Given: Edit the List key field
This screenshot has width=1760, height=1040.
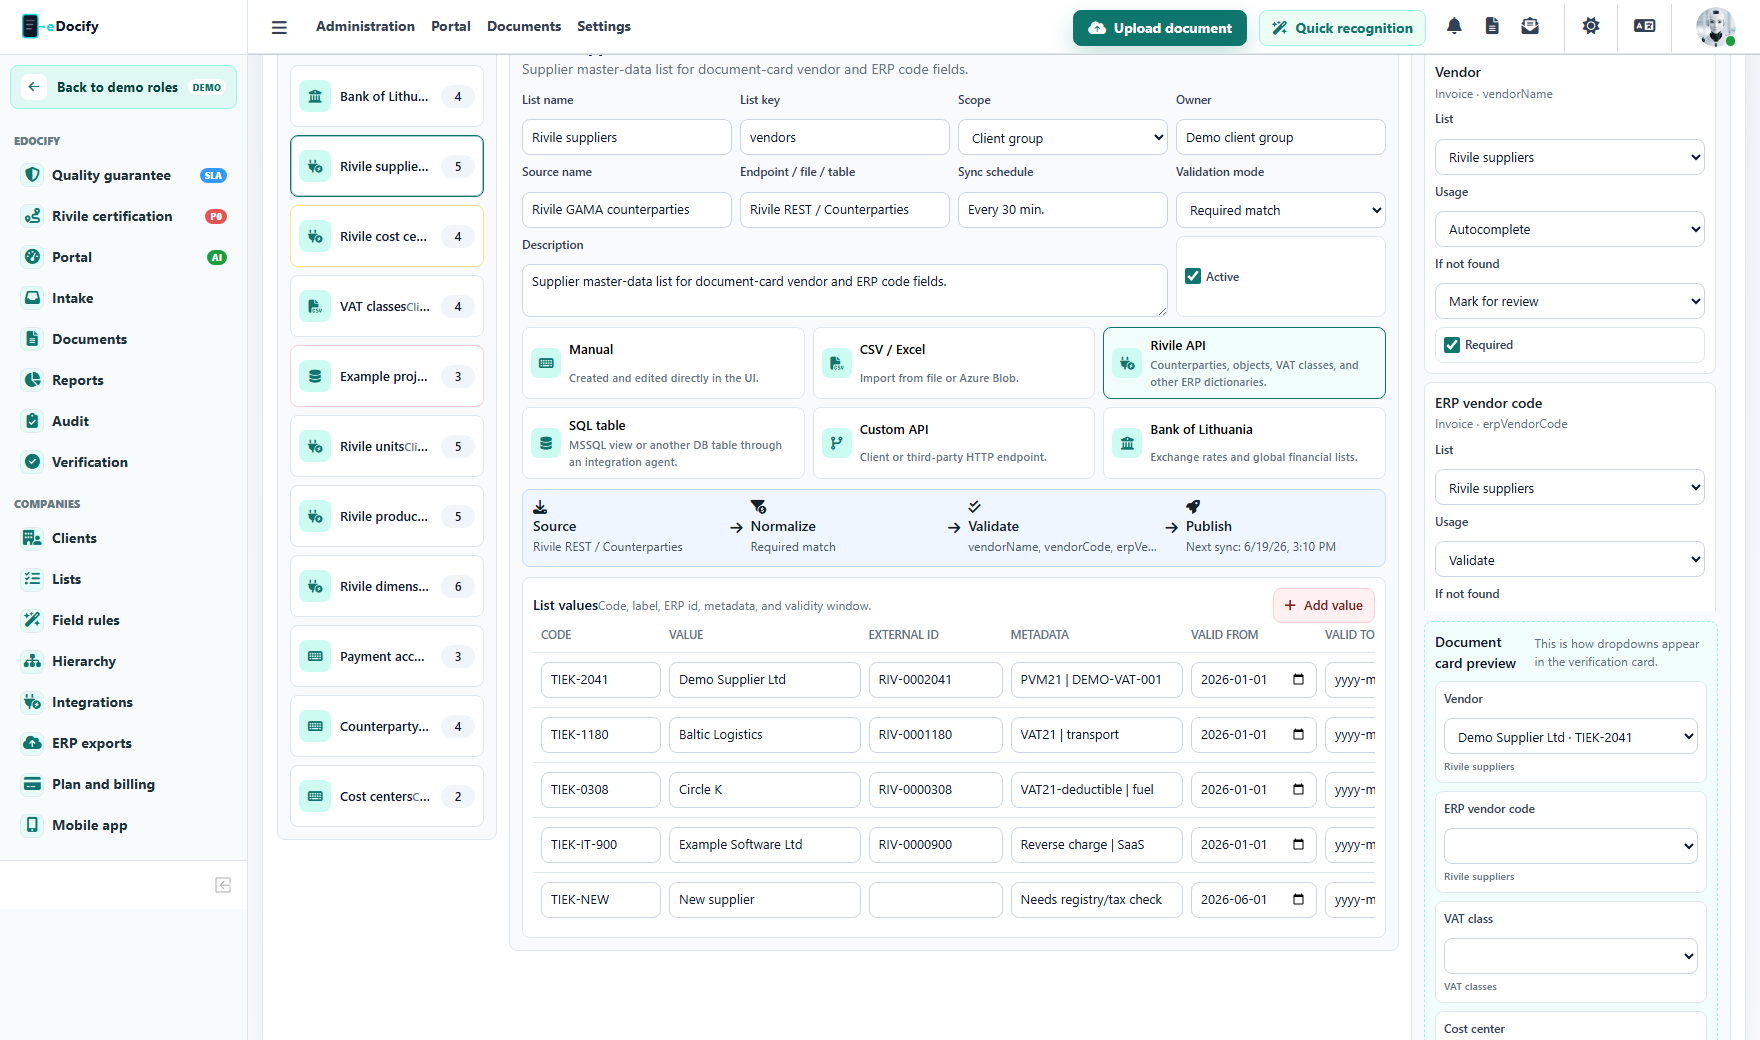Looking at the screenshot, I should click(x=845, y=137).
